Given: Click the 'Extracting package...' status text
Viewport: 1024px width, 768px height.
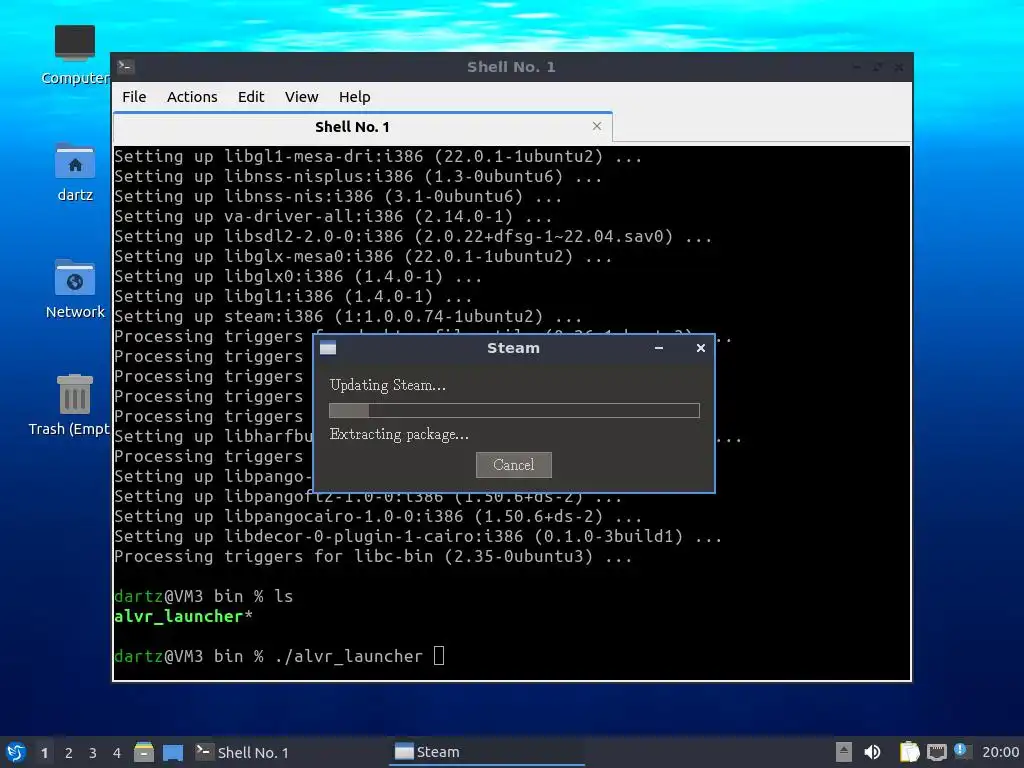Looking at the screenshot, I should click(x=399, y=434).
